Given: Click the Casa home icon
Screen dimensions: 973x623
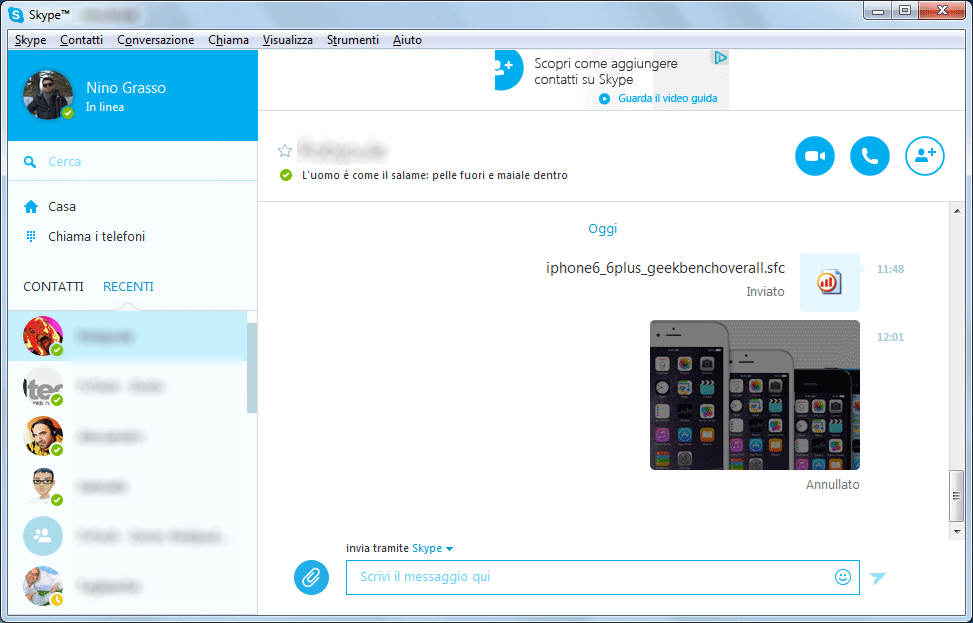Looking at the screenshot, I should (31, 207).
